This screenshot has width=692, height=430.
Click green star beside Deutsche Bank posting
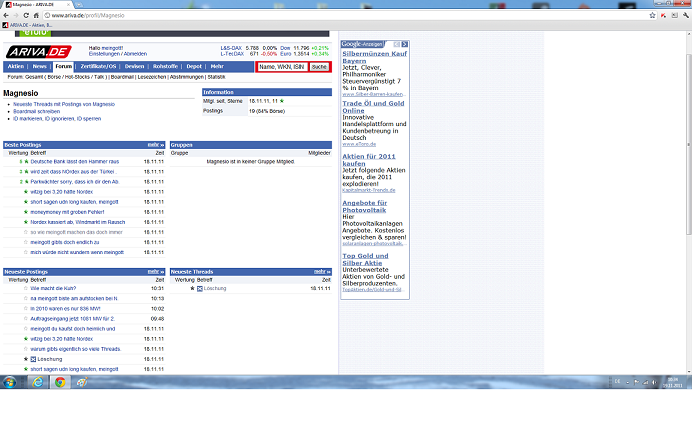26,162
